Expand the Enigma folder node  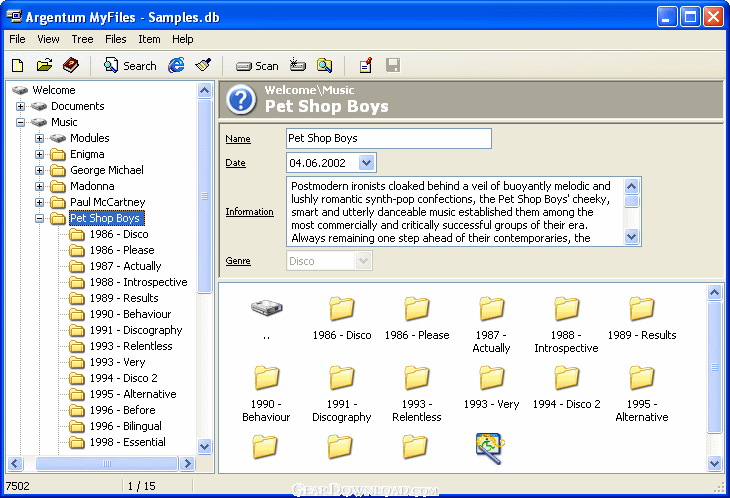tap(40, 154)
